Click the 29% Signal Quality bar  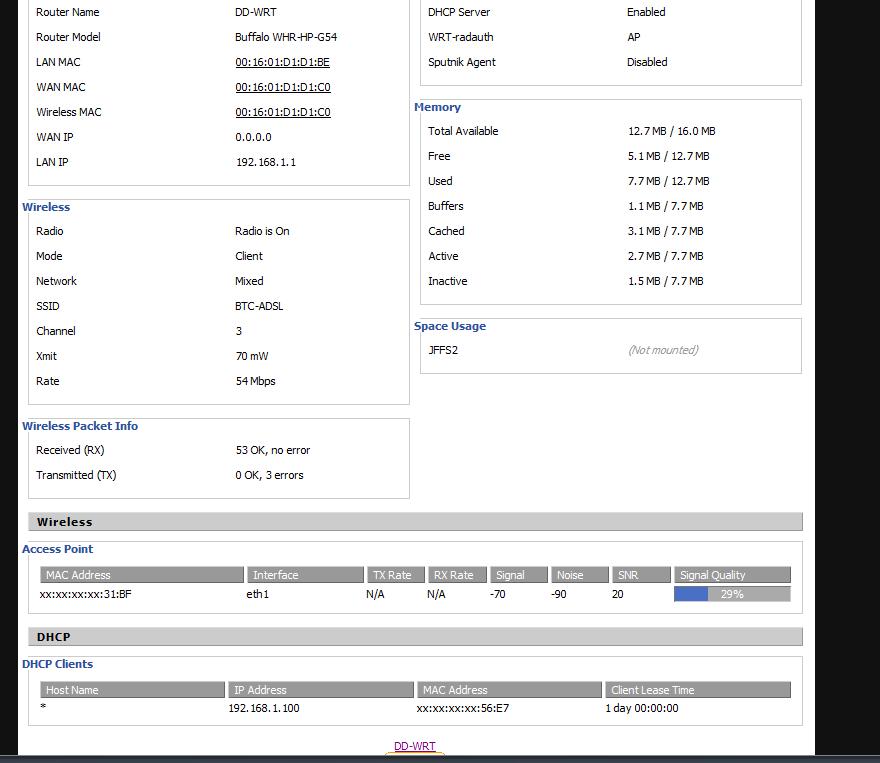[731, 594]
